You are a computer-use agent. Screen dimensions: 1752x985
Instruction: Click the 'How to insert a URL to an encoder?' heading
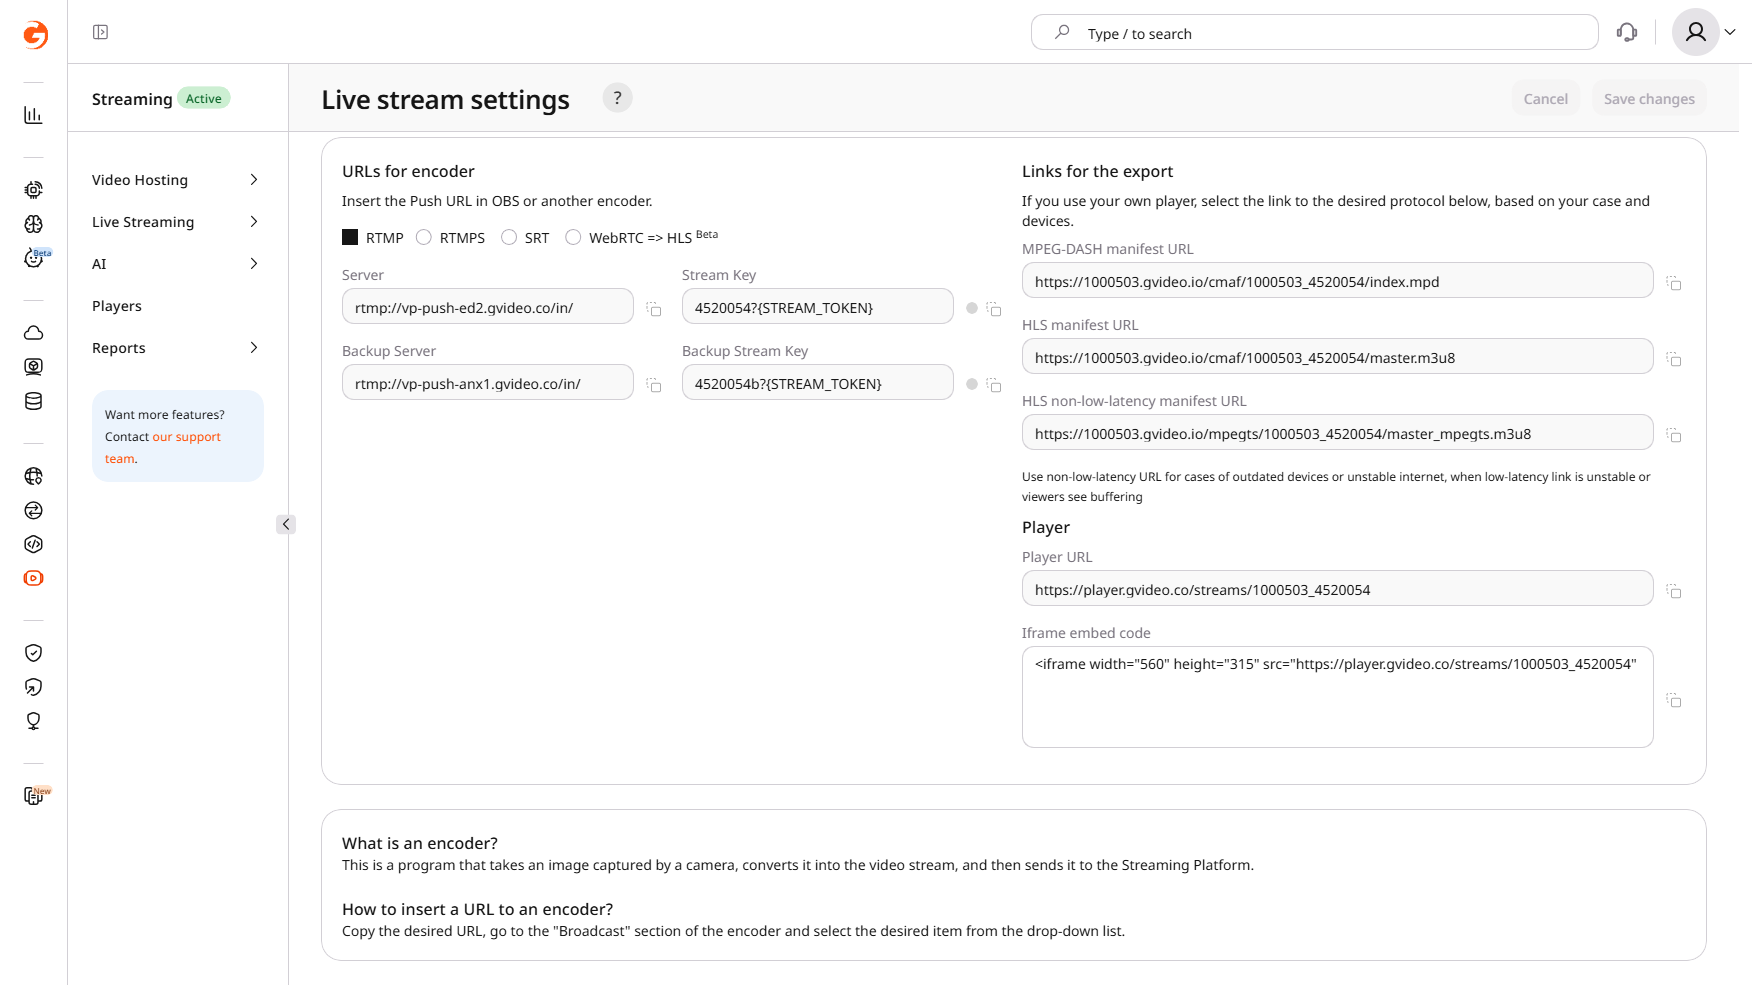(478, 909)
